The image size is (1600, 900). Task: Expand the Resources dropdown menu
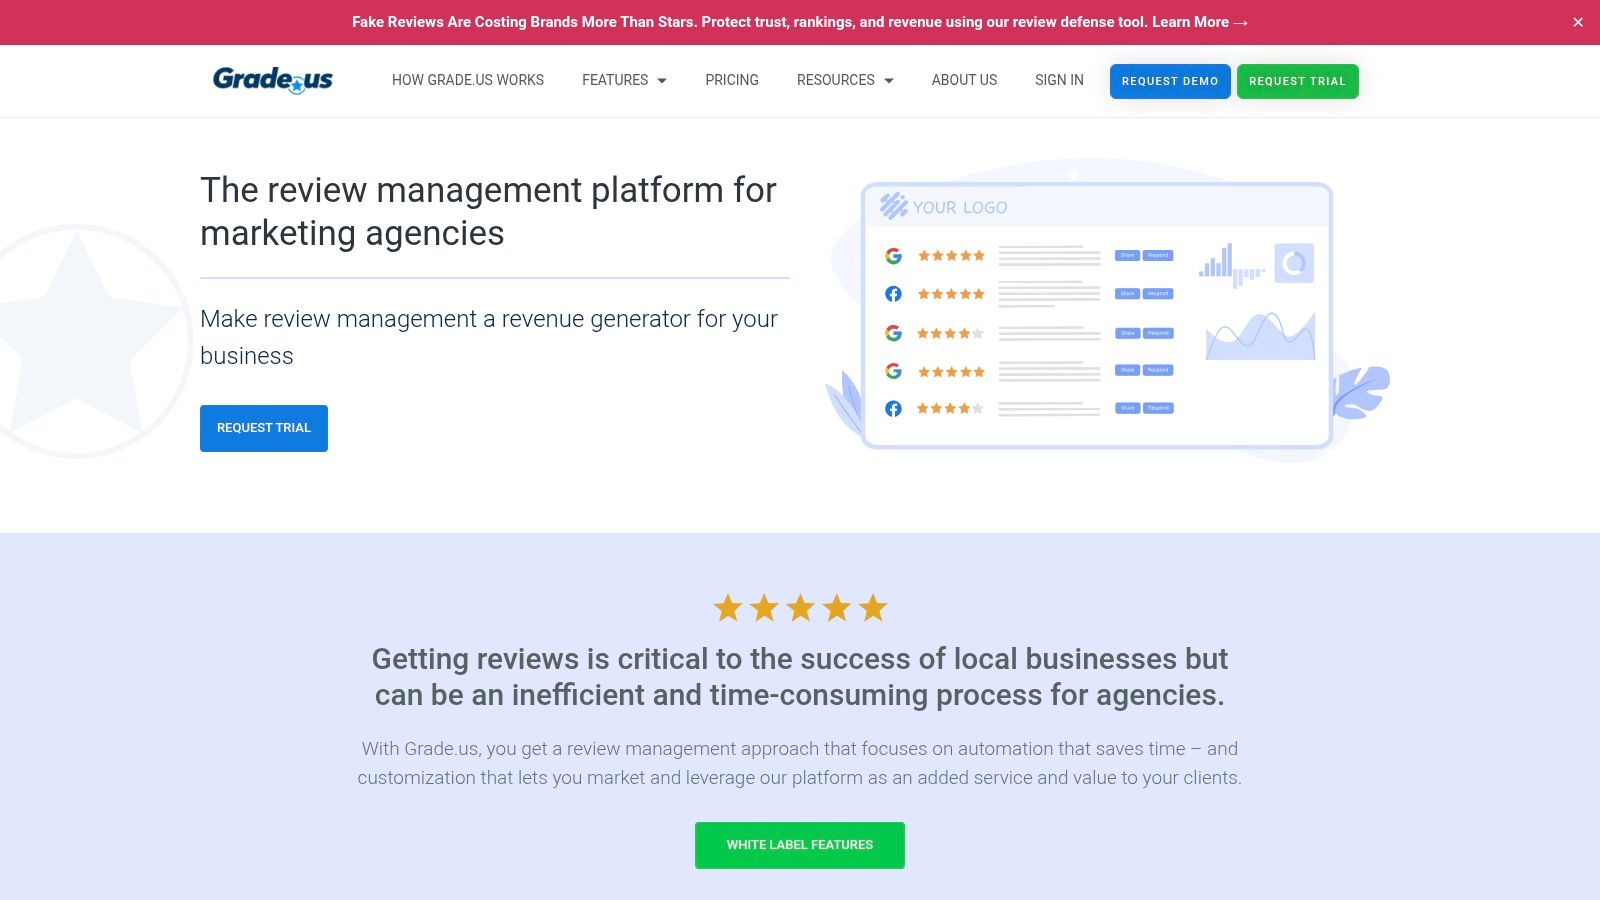pos(845,80)
